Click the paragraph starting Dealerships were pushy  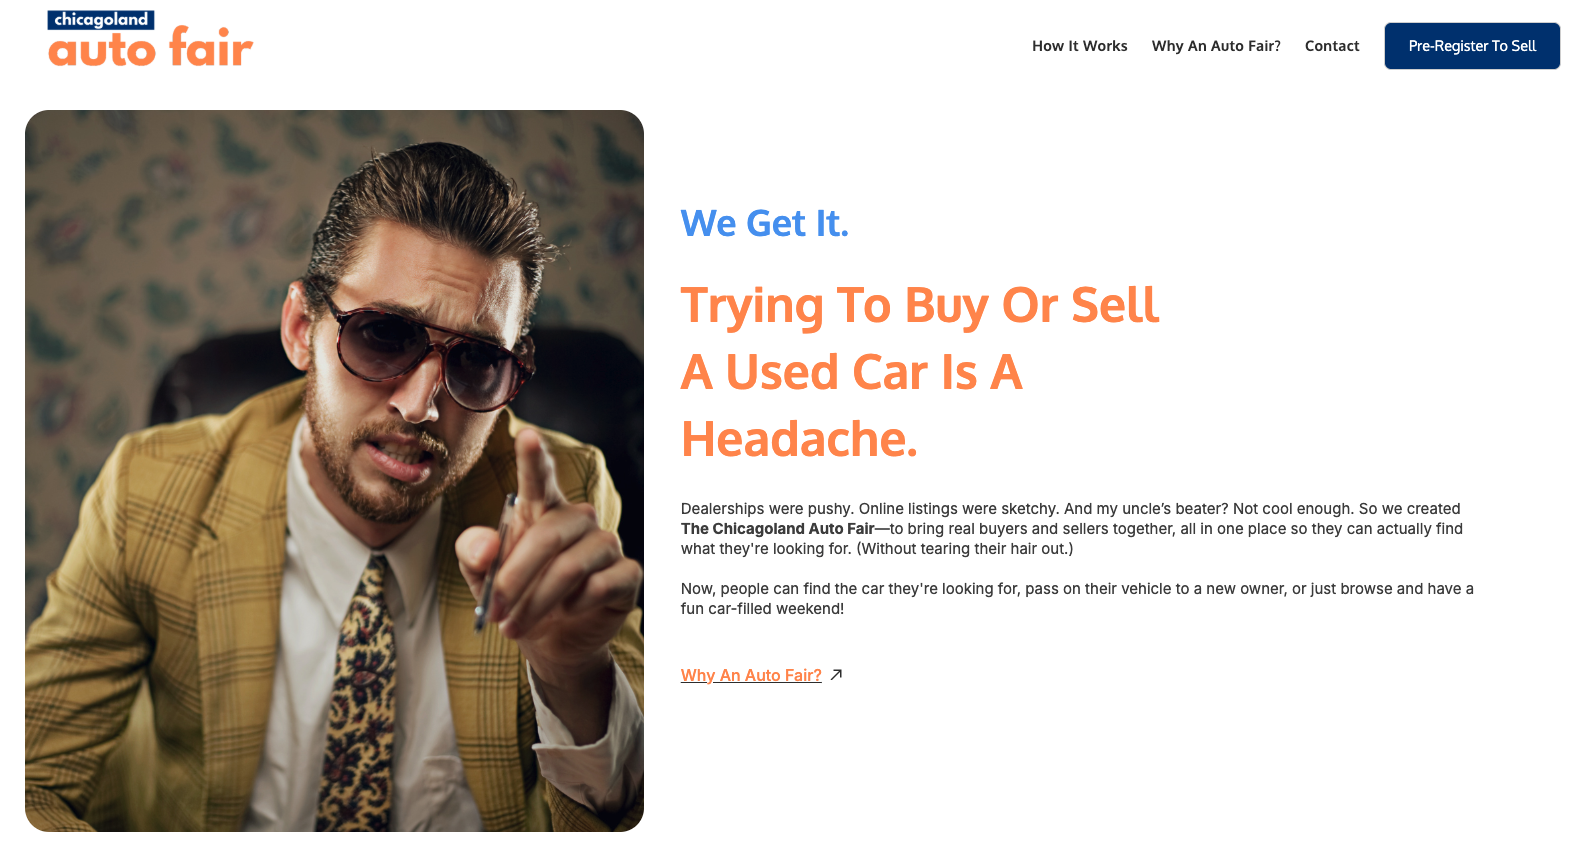1072,529
